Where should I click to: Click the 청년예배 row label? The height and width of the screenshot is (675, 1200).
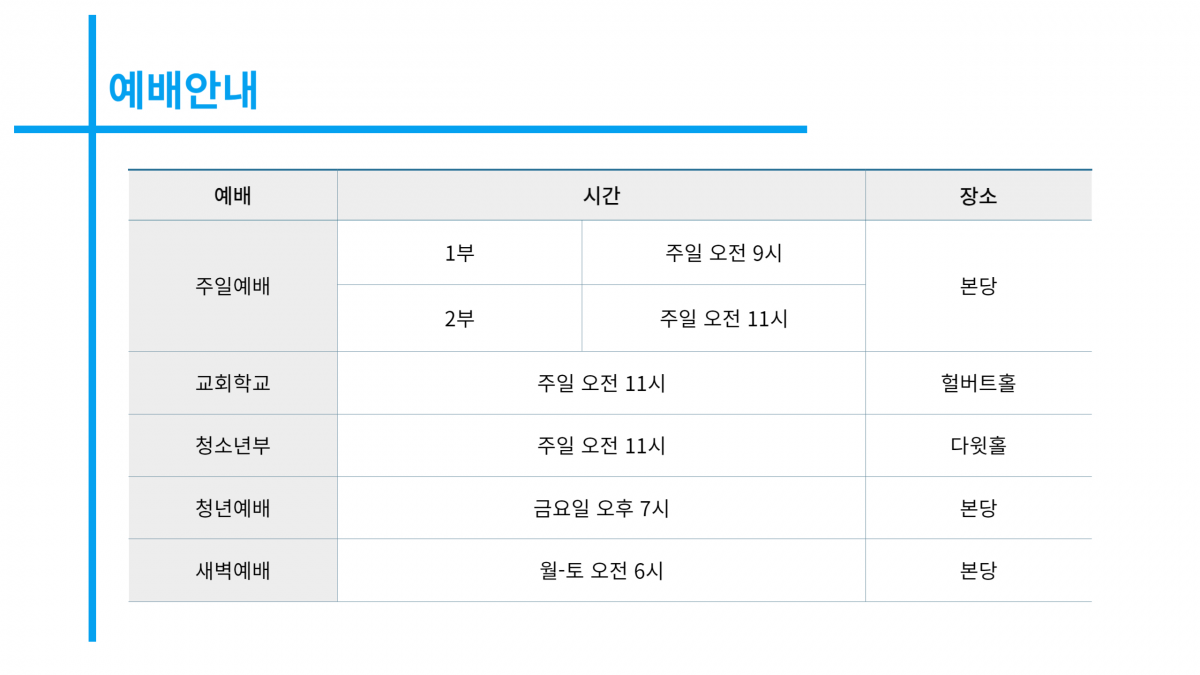(x=233, y=508)
